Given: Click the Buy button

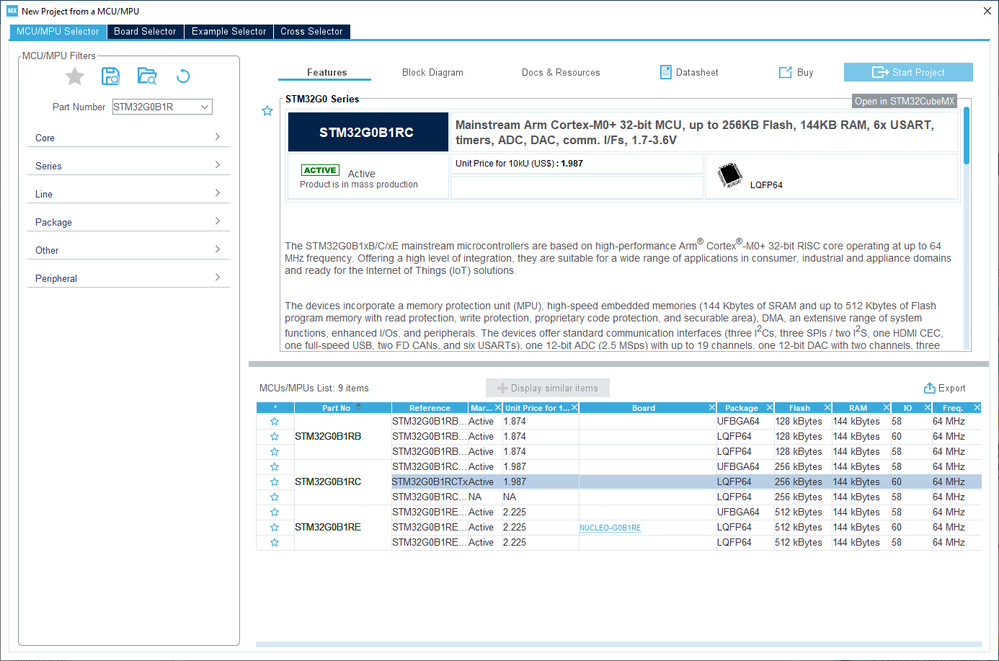Looking at the screenshot, I should click(796, 72).
